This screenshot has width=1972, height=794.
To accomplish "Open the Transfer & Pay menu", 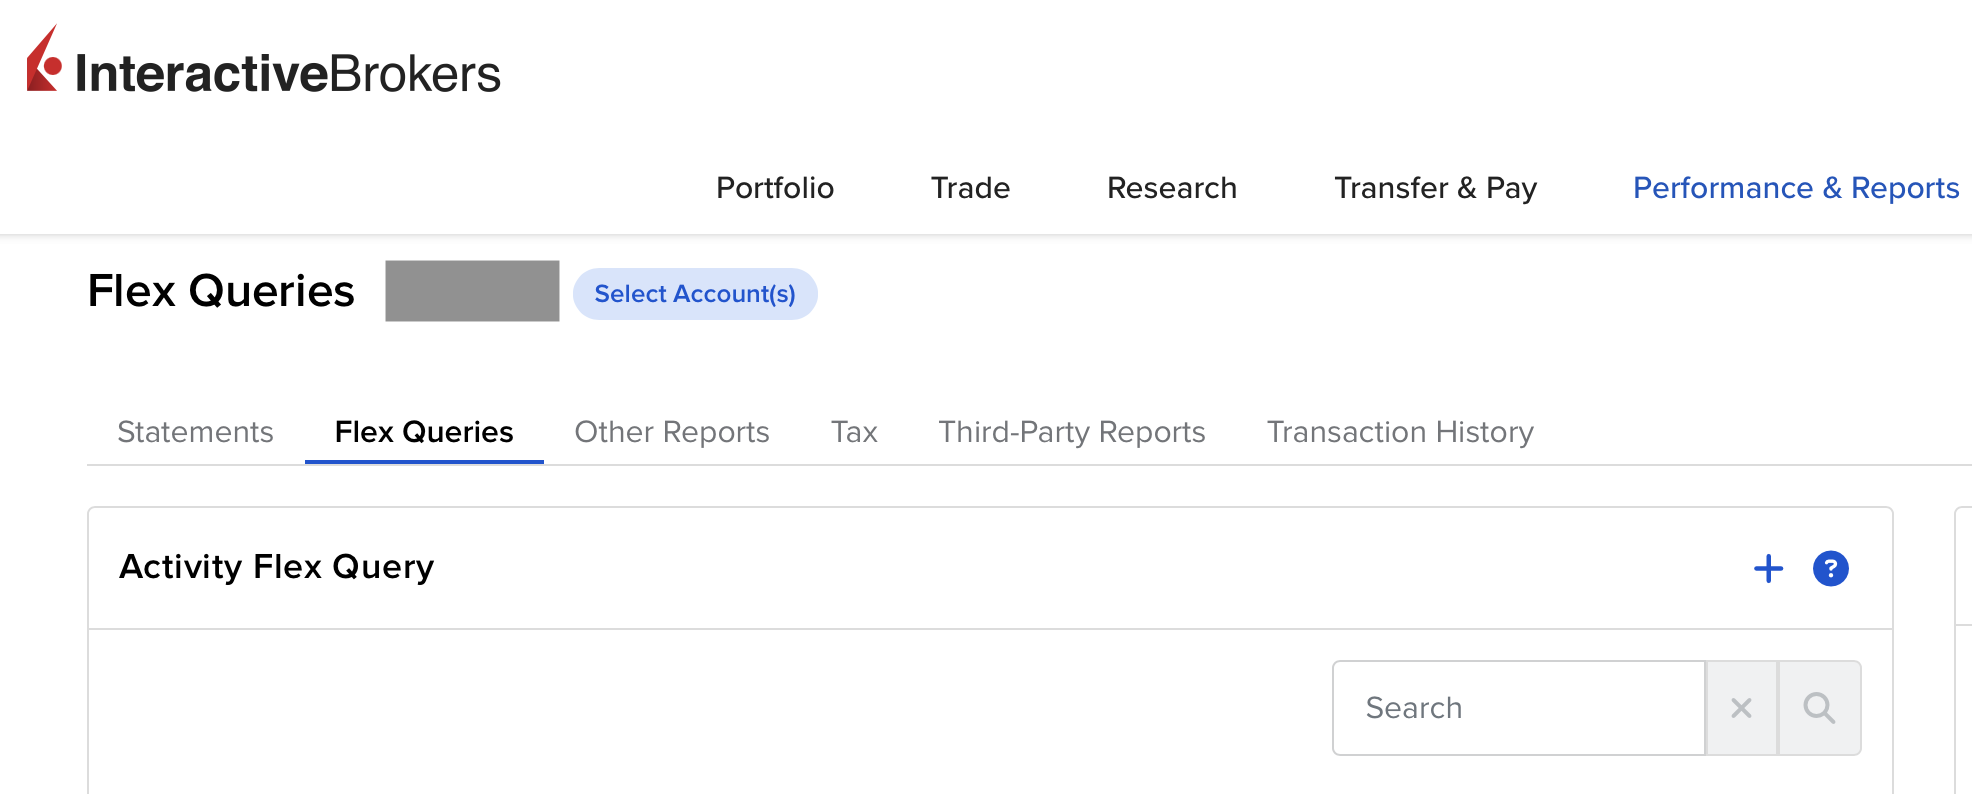I will (x=1435, y=188).
